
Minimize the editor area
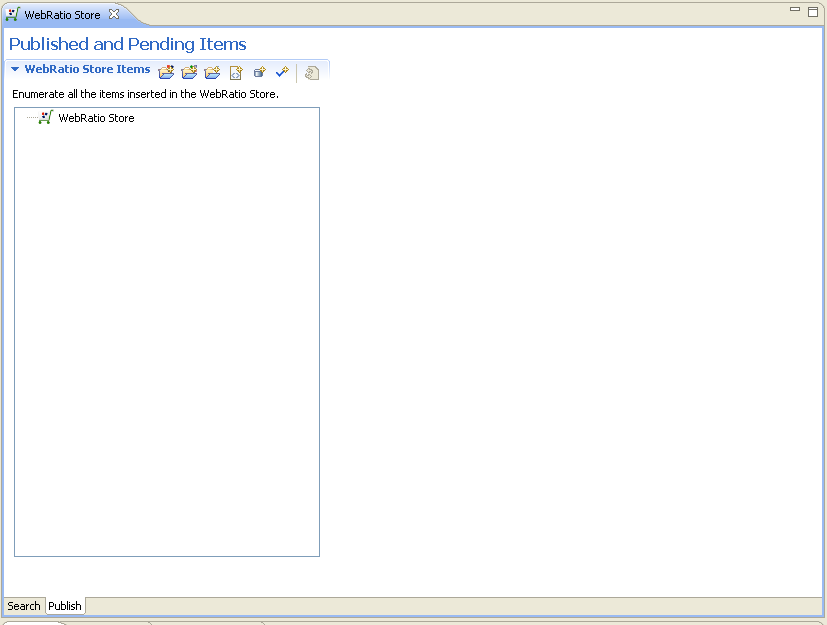[x=795, y=9]
